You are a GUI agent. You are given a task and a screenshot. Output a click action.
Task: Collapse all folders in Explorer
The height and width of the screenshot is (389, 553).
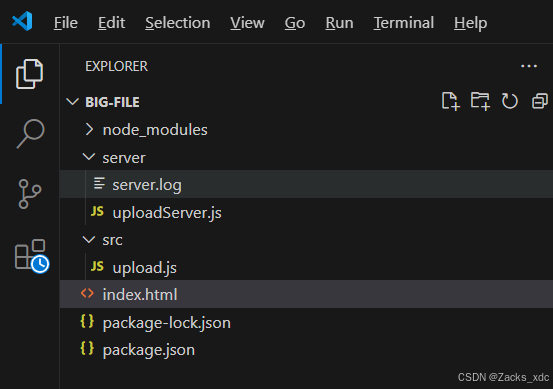pyautogui.click(x=540, y=102)
